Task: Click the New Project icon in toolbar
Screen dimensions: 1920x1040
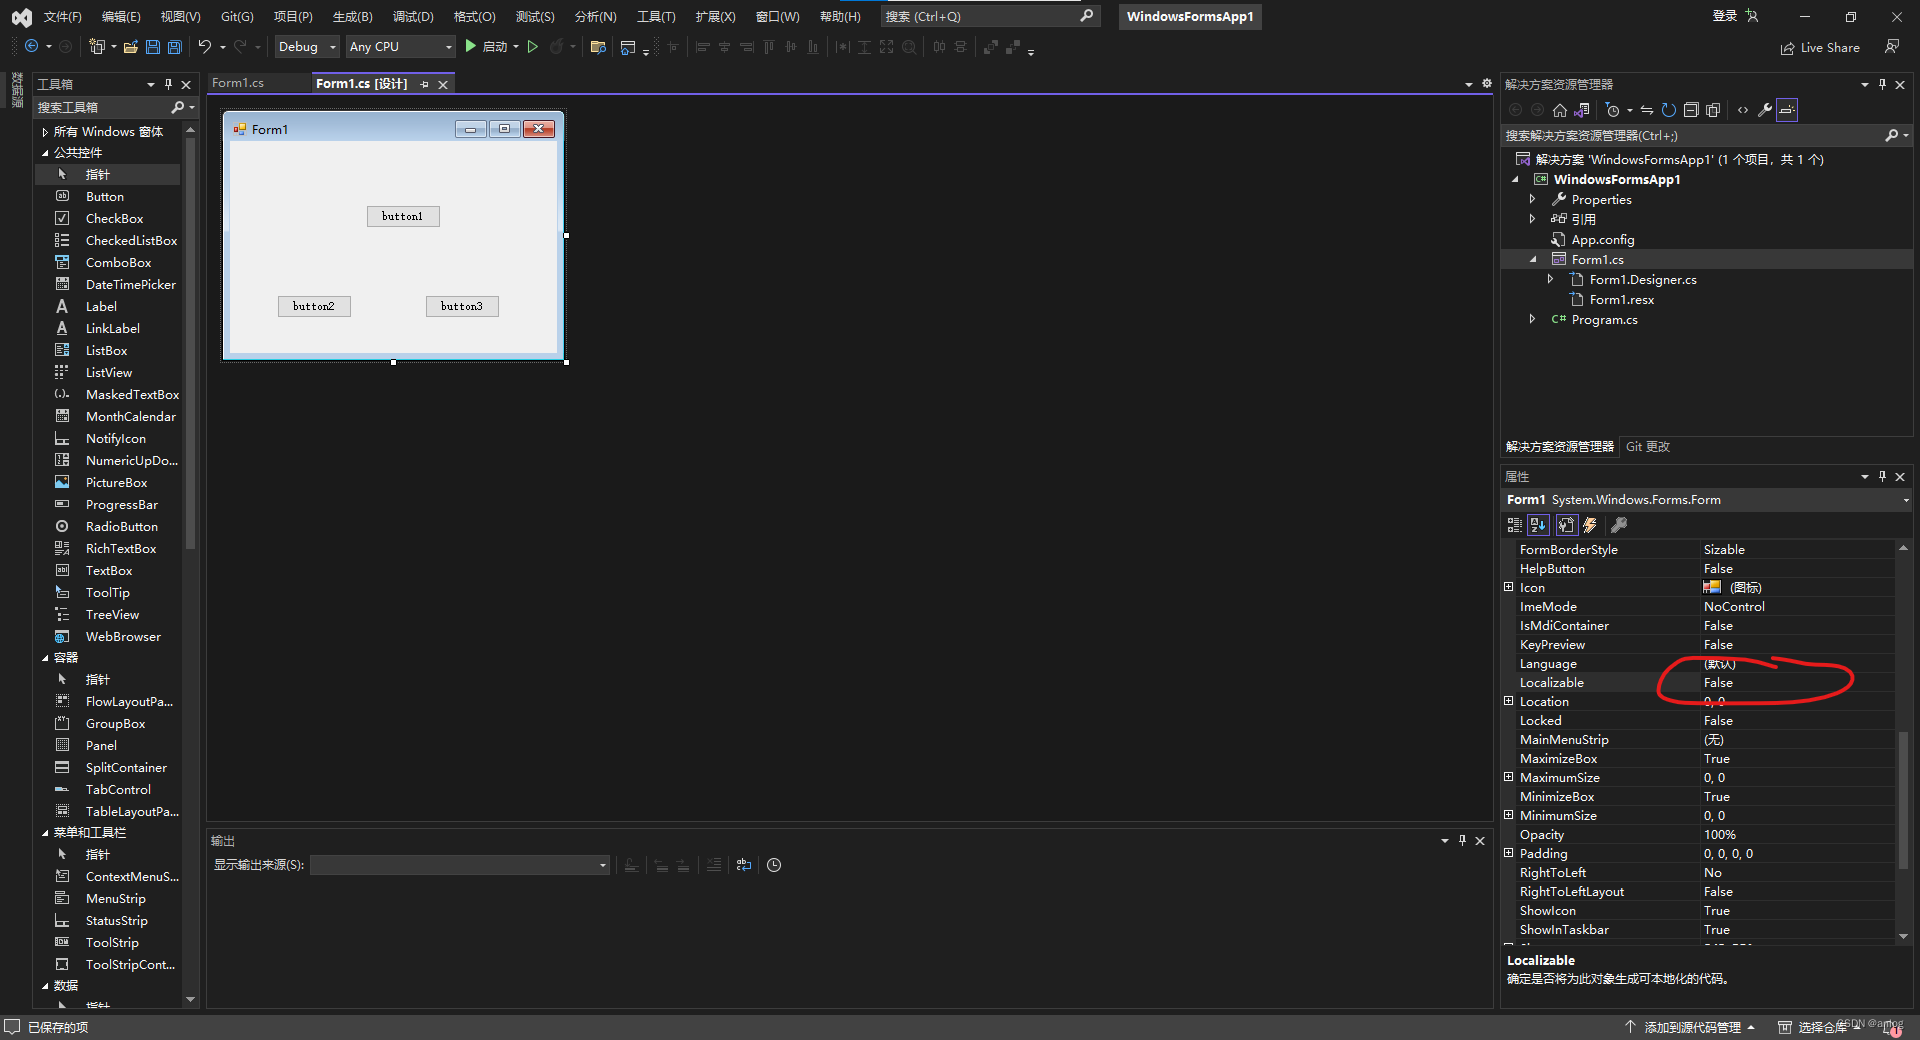Action: [x=97, y=47]
